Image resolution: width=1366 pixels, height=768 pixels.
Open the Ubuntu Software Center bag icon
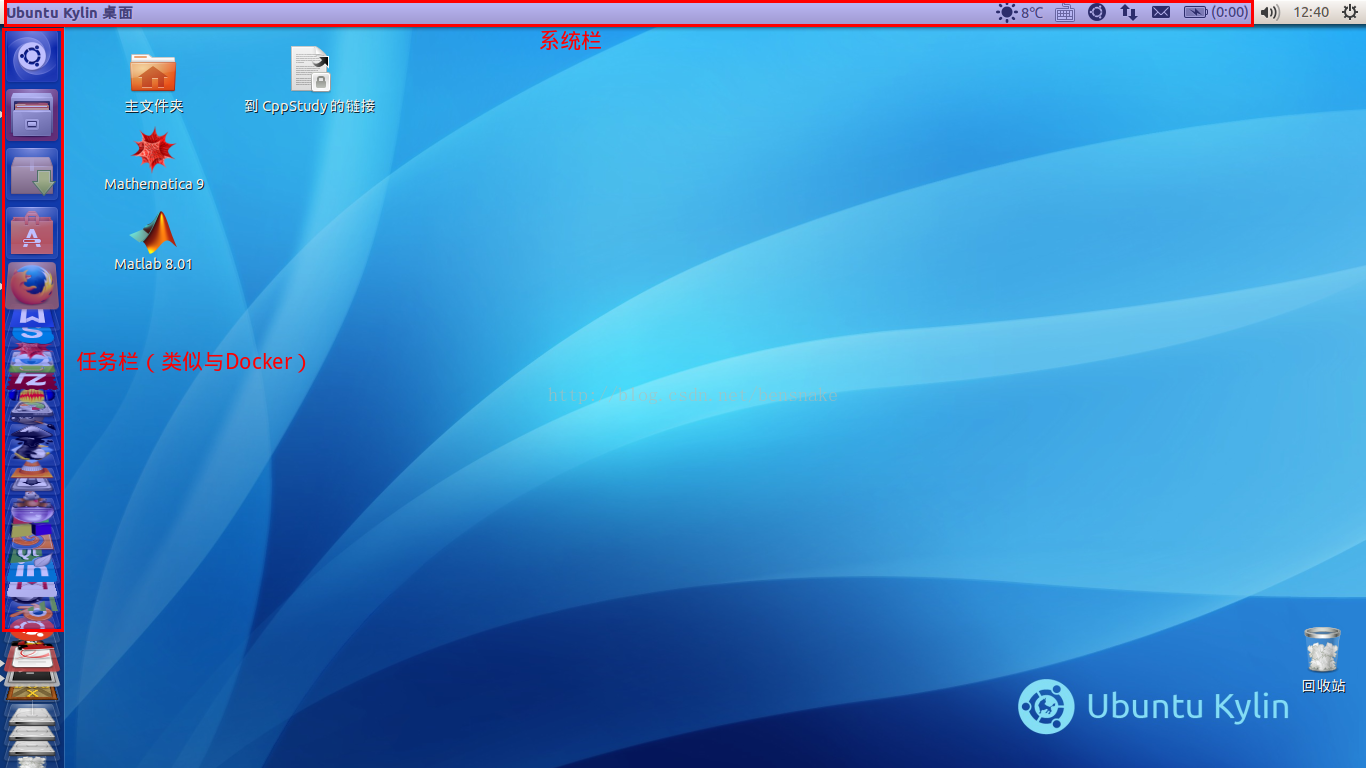click(x=33, y=232)
